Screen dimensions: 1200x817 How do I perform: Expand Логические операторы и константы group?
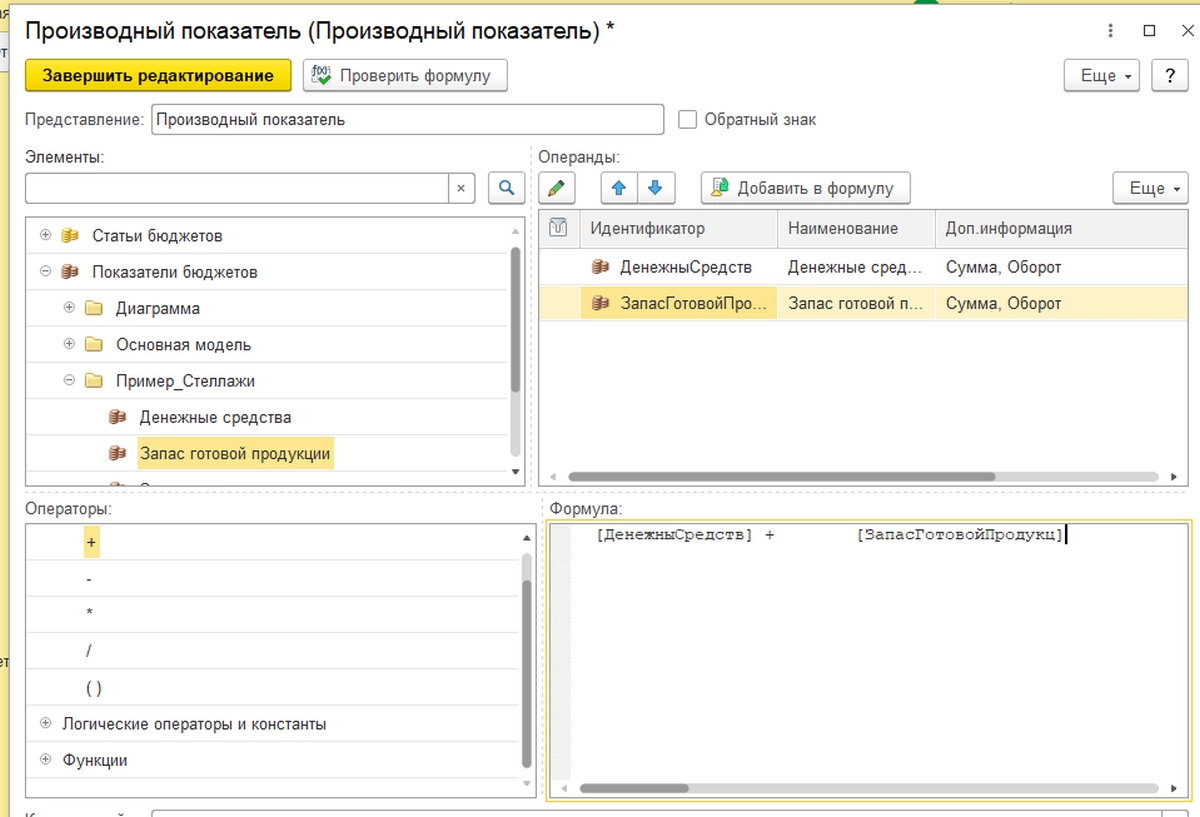[x=45, y=724]
